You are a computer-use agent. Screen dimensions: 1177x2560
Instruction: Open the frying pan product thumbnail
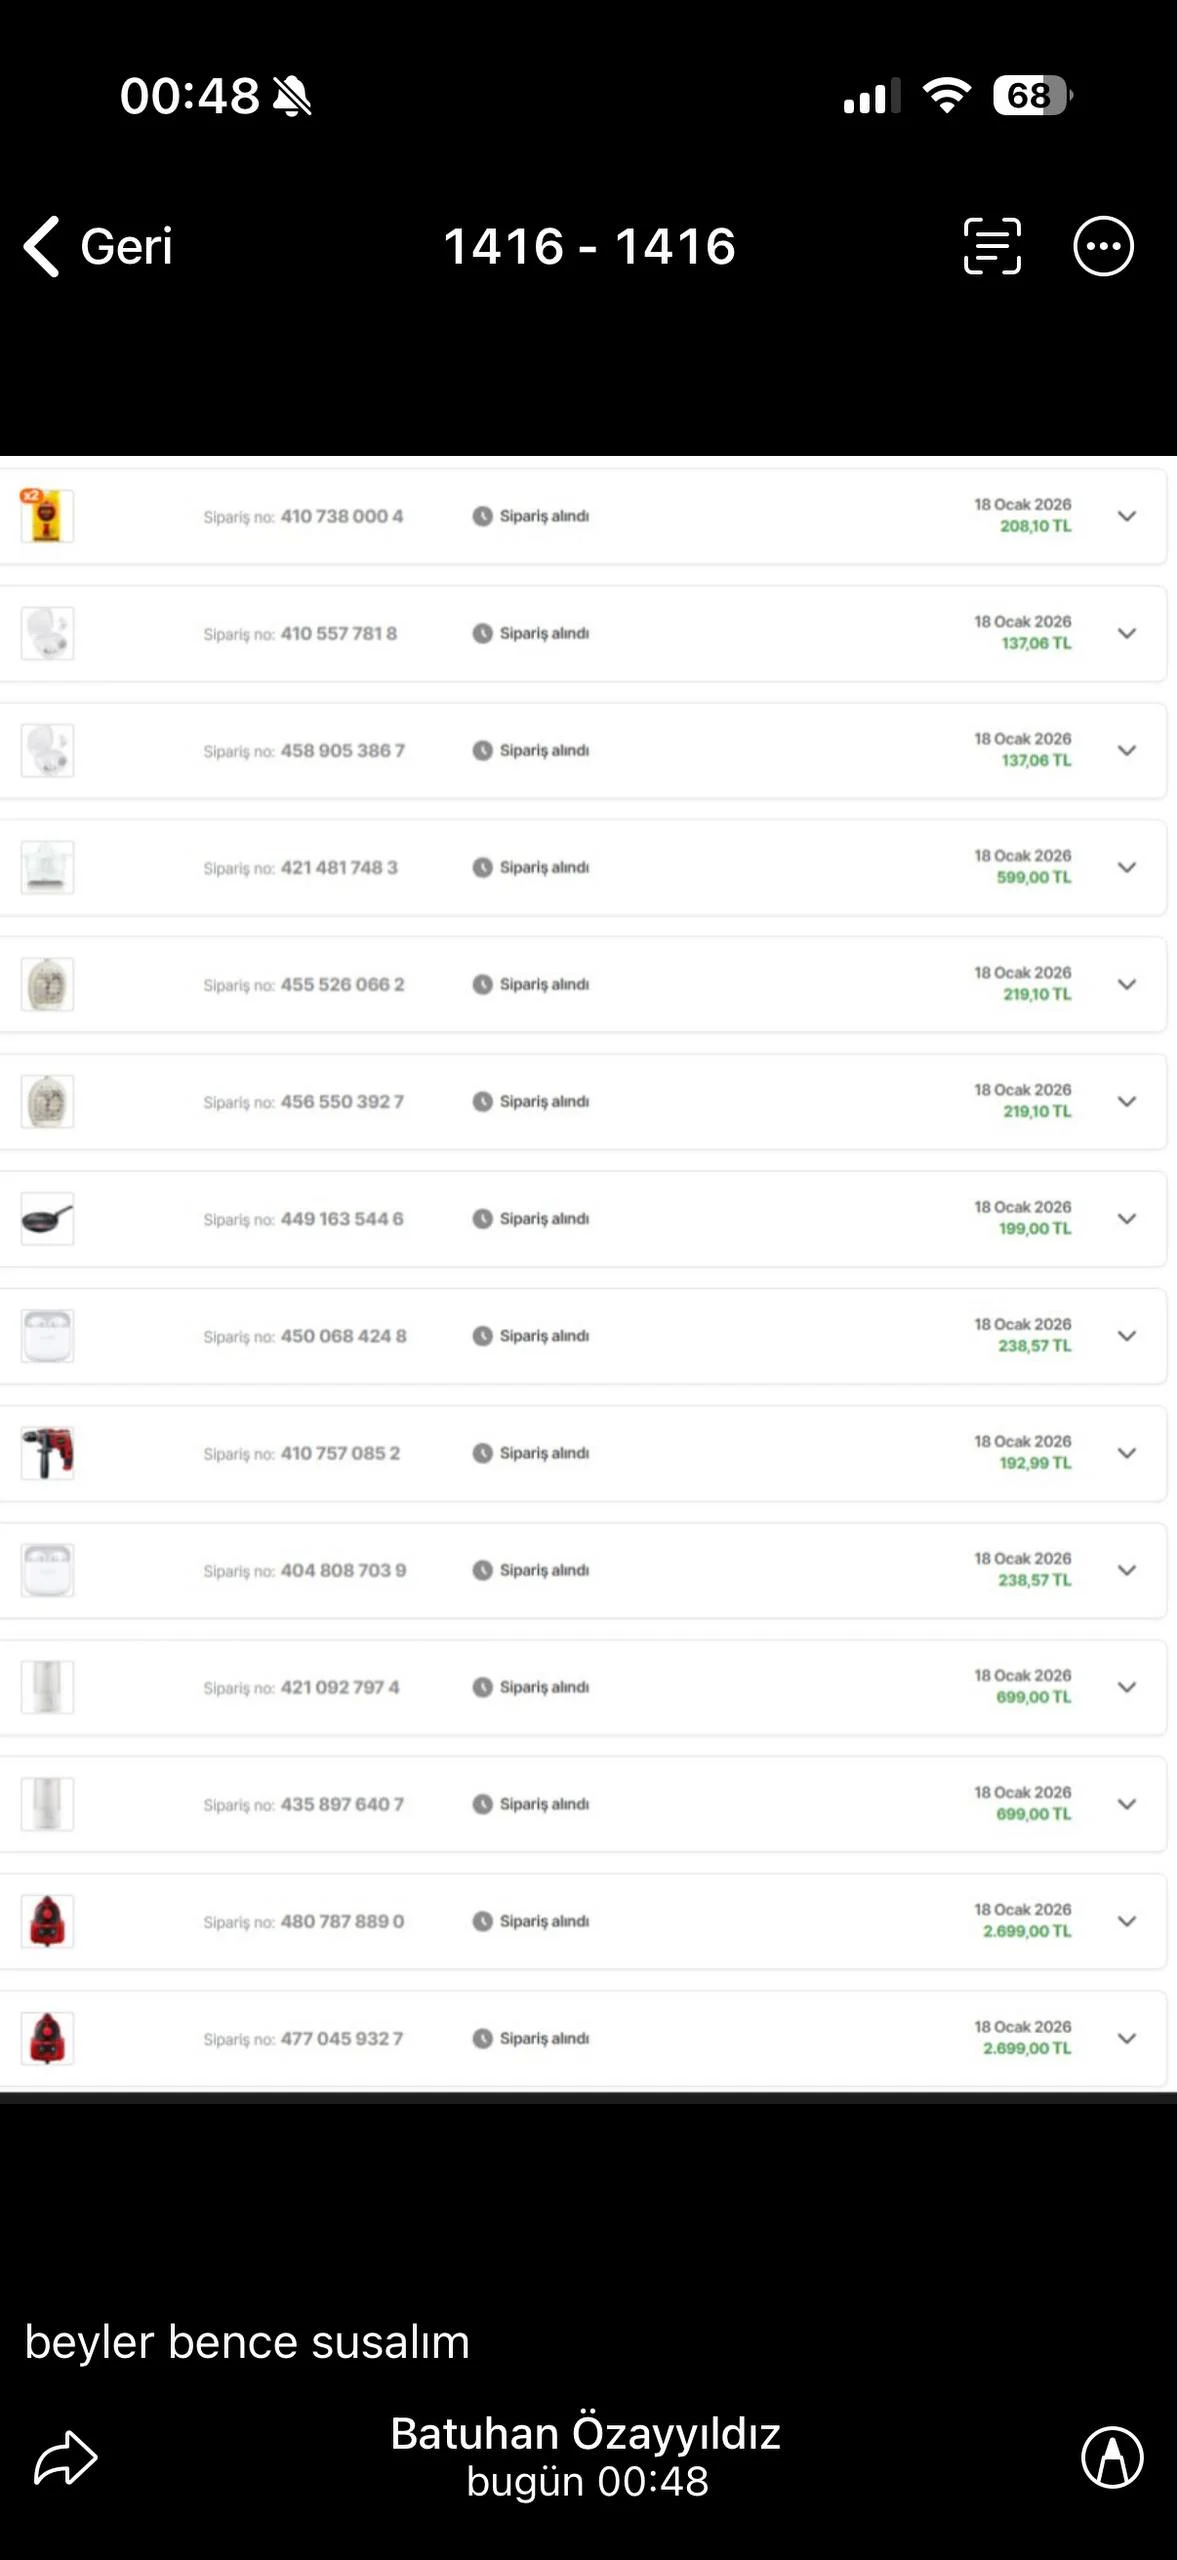(x=47, y=1219)
